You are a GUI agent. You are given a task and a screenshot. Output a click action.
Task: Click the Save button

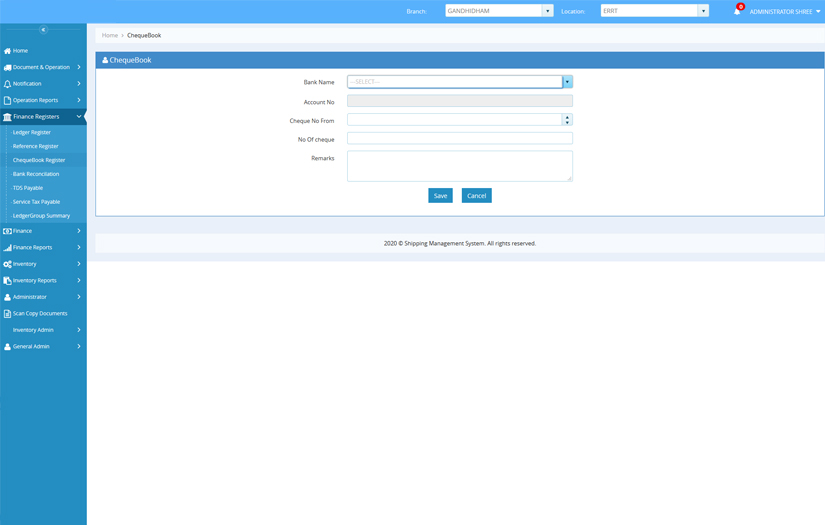pos(440,196)
